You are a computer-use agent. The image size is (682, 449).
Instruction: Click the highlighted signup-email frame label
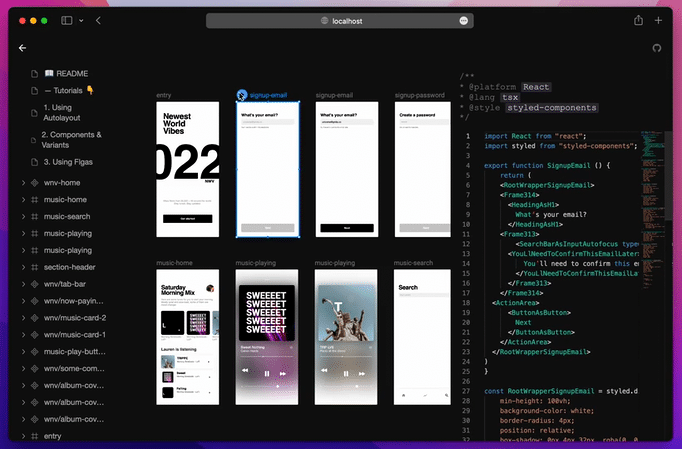[268, 95]
